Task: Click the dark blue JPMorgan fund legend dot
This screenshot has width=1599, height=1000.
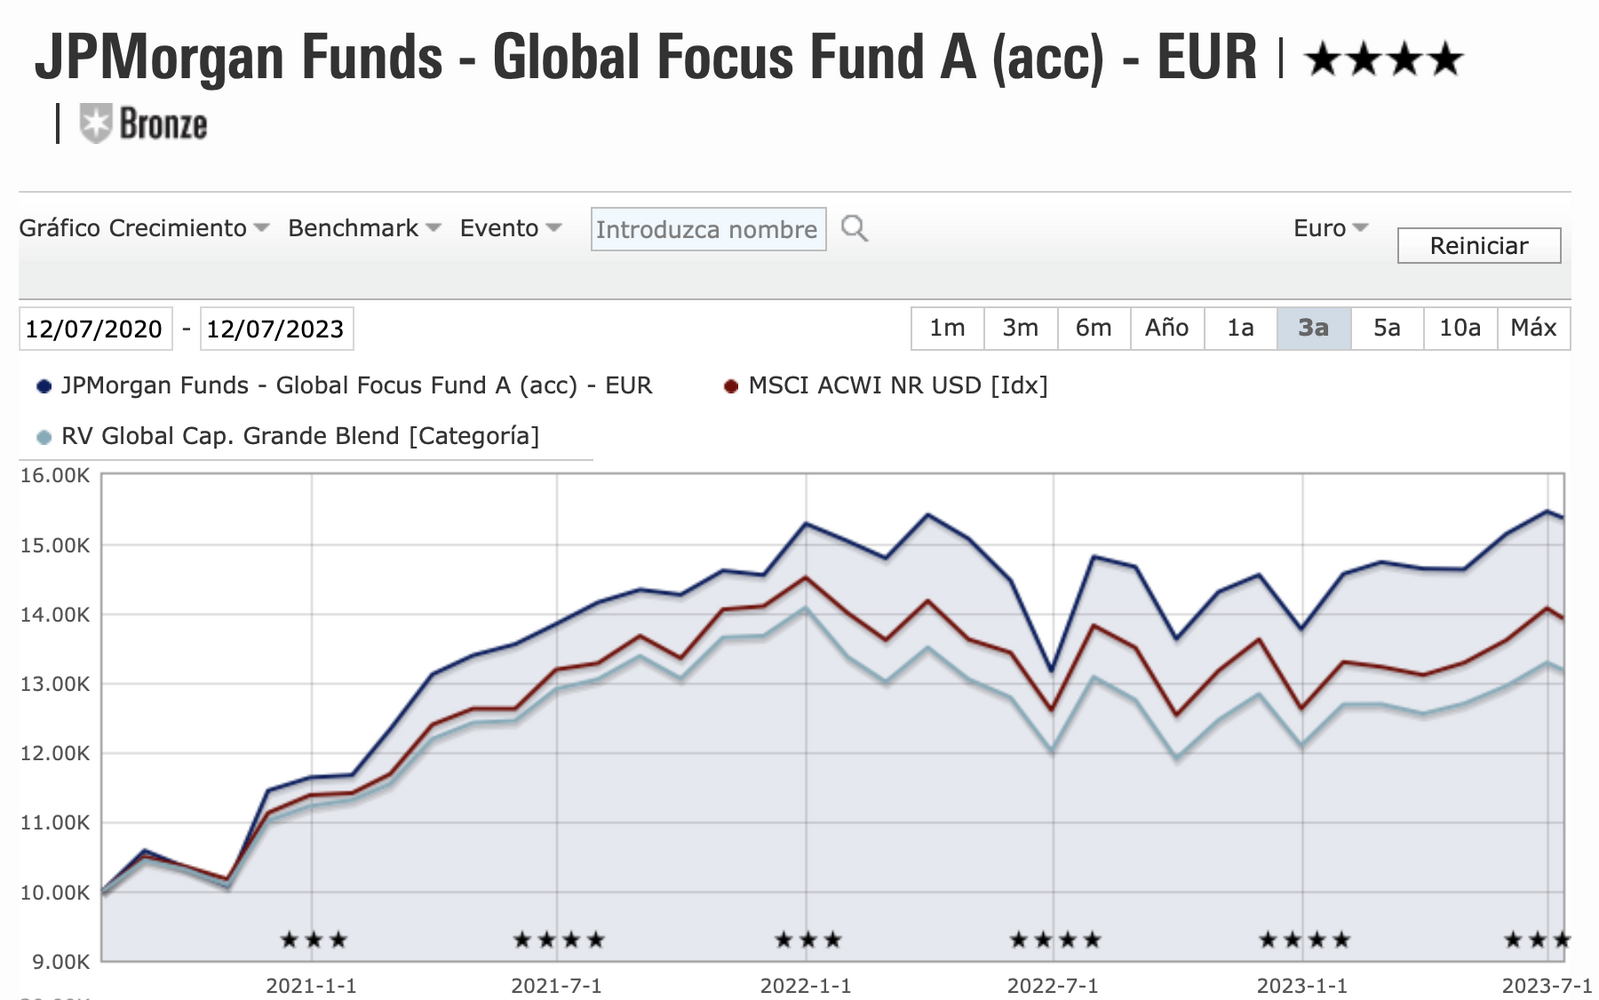Action: (x=44, y=386)
